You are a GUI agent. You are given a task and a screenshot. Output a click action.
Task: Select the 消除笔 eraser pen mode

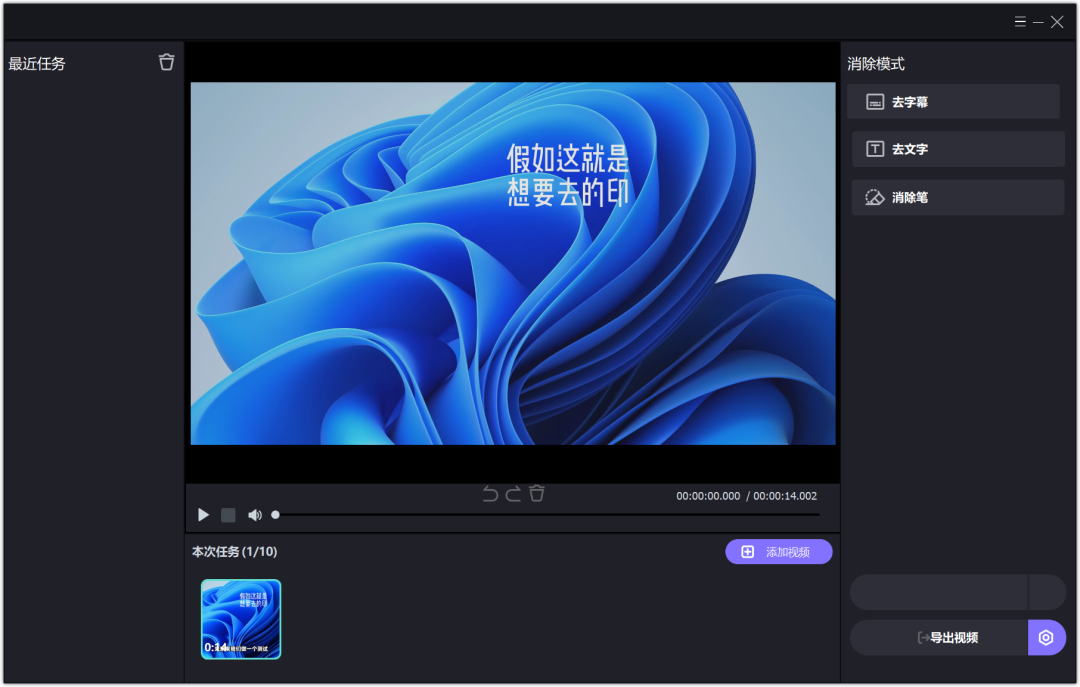(958, 198)
